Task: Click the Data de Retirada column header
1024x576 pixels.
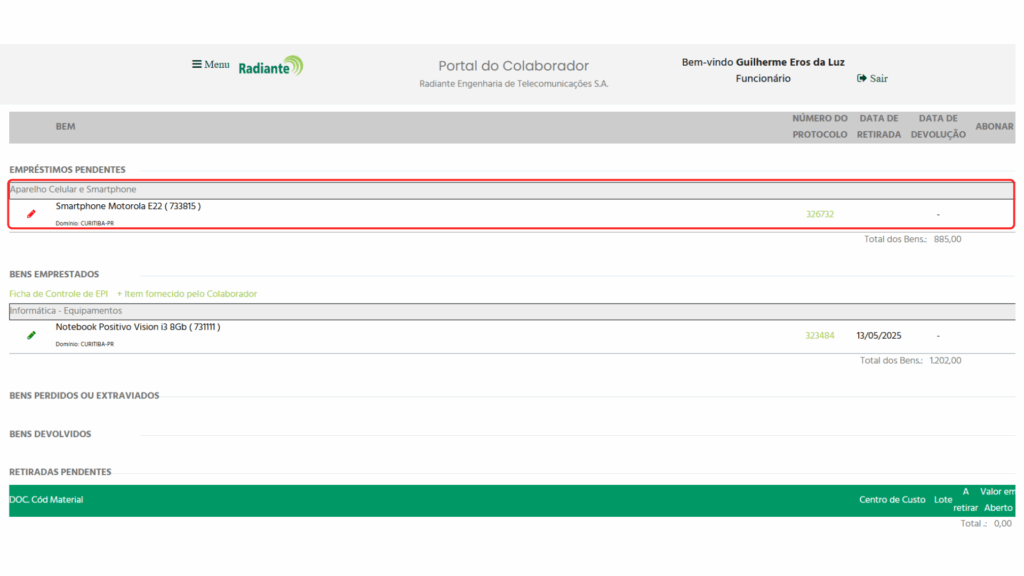Action: (x=878, y=126)
